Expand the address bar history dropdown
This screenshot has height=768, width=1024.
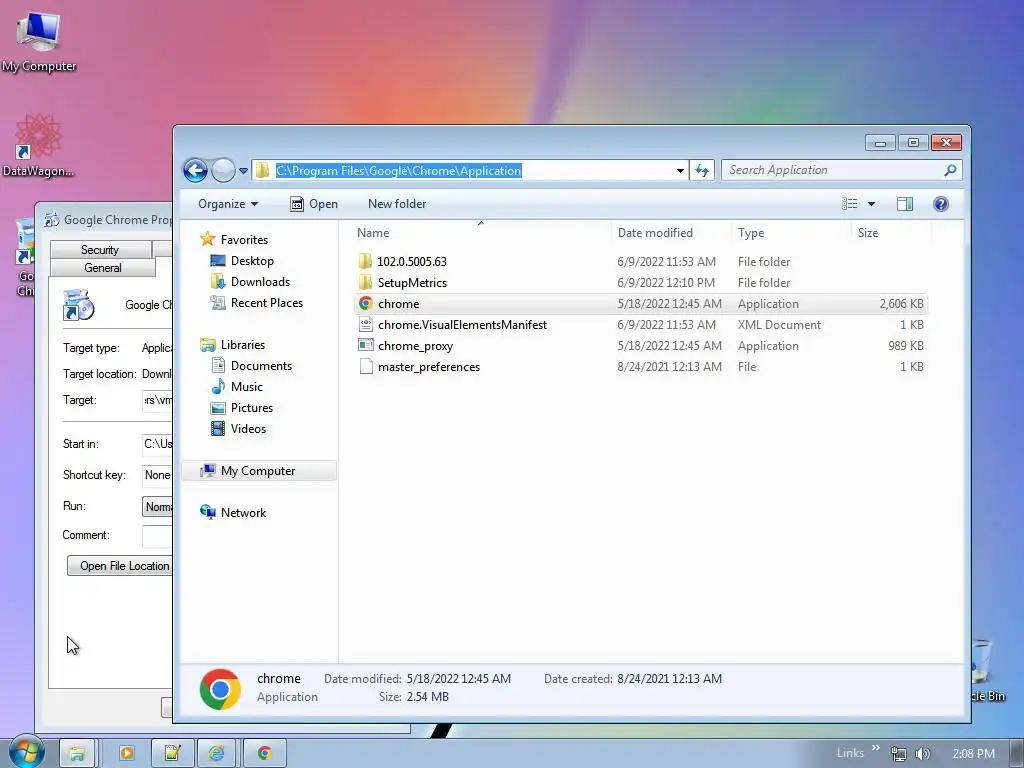click(680, 170)
